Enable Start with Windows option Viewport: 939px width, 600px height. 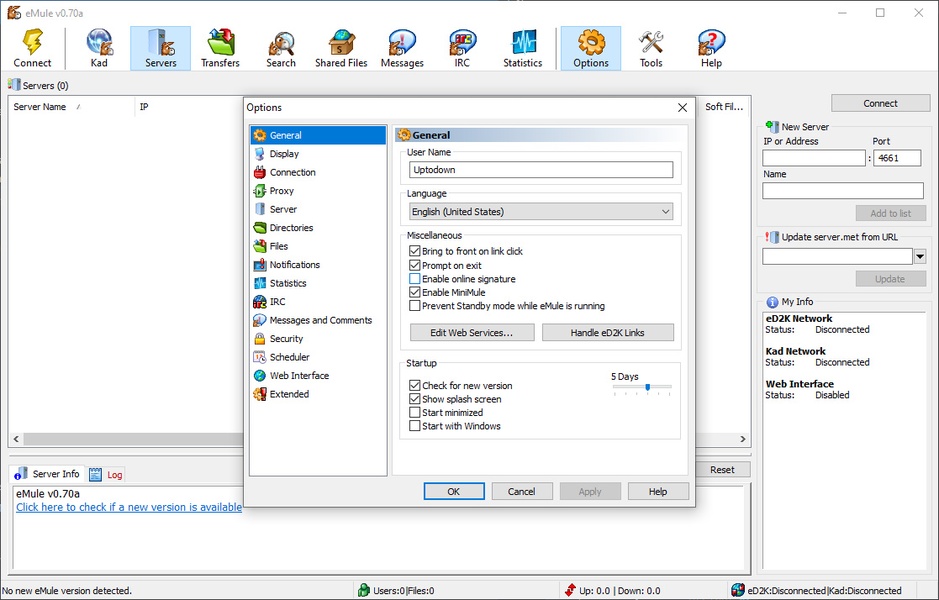pyautogui.click(x=415, y=426)
